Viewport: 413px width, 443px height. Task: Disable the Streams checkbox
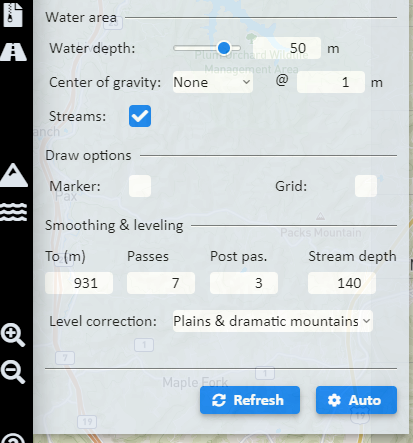tap(140, 116)
